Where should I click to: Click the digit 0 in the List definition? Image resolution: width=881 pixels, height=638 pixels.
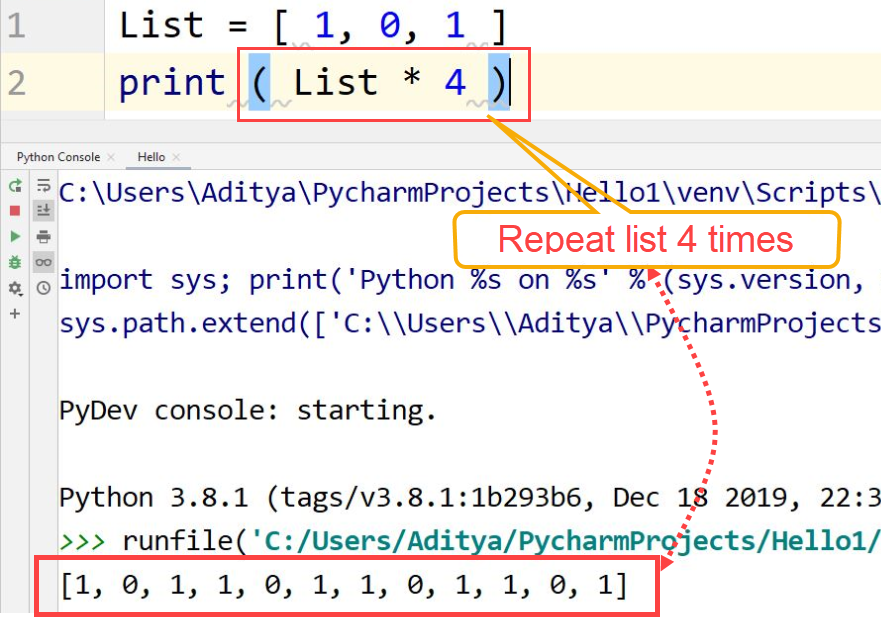pos(390,25)
